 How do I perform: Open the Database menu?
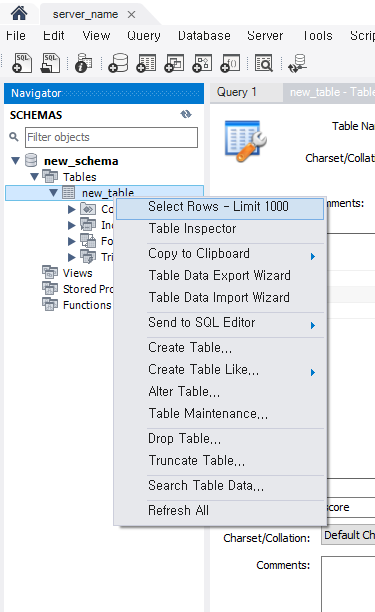click(x=204, y=36)
